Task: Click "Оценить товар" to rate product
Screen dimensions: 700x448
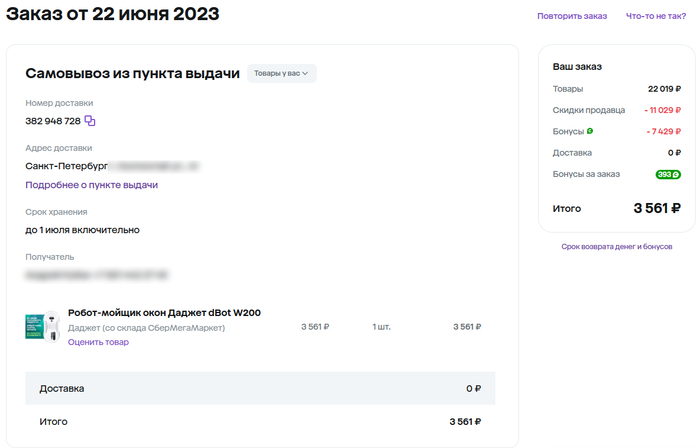Action: coord(98,342)
